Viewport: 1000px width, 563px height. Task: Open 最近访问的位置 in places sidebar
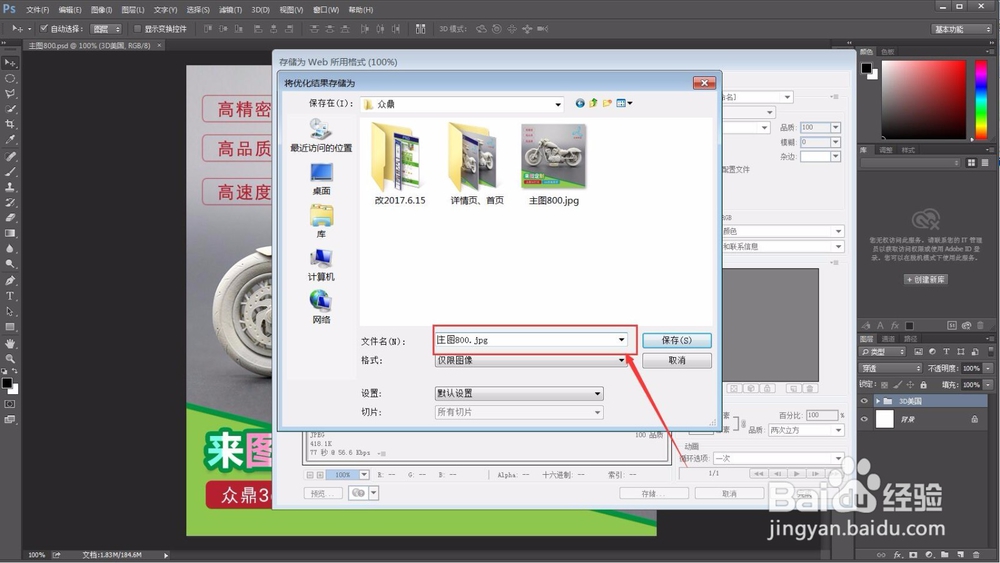[x=321, y=135]
